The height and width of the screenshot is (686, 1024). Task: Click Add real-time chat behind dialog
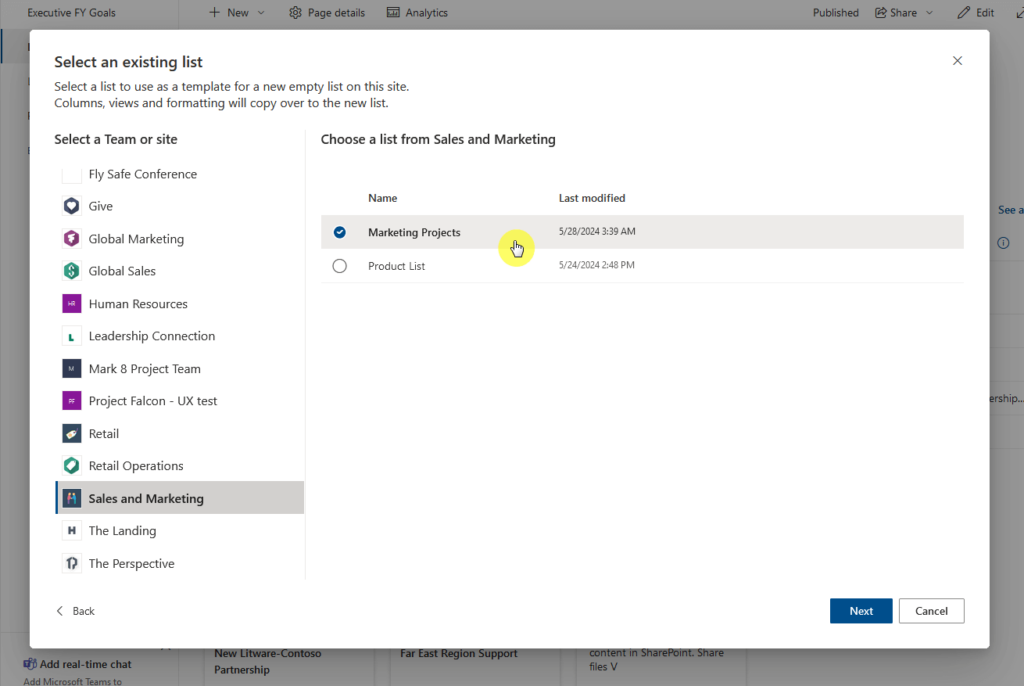[86, 664]
